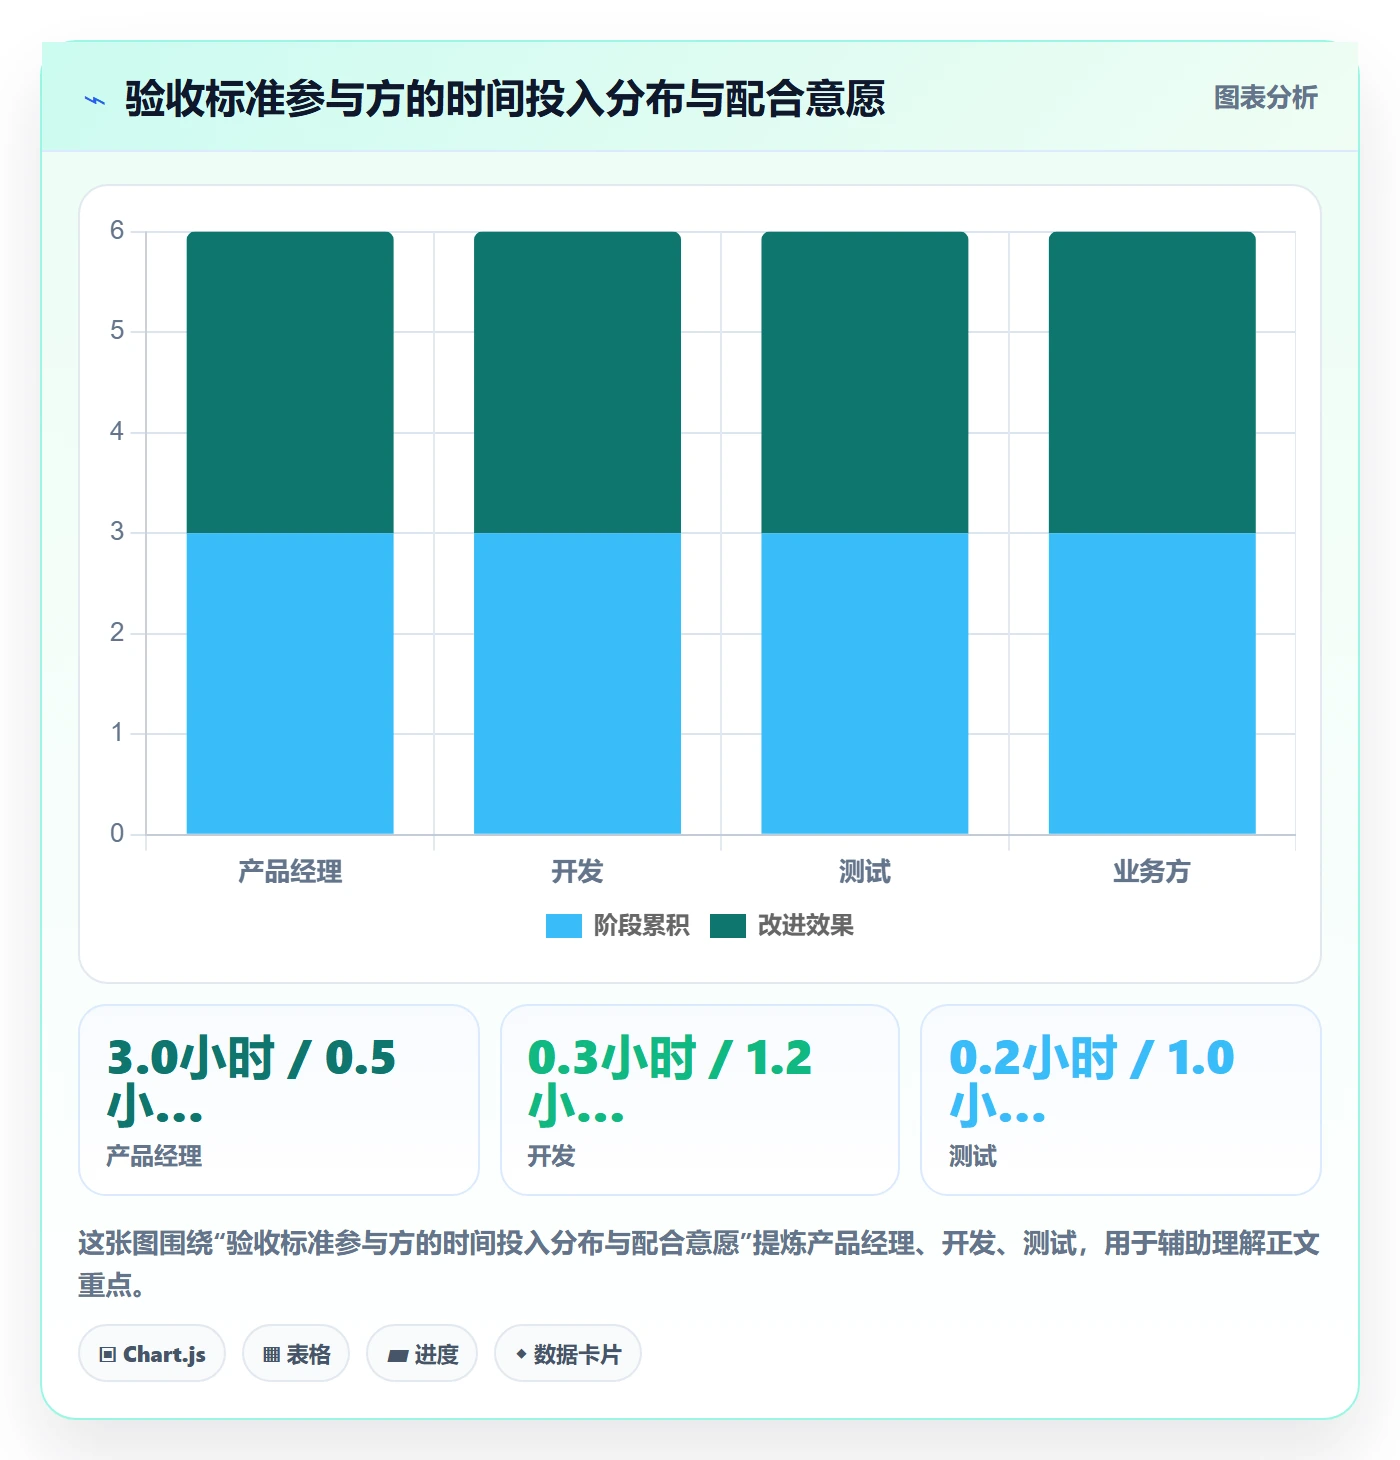Click the 产品经理 x-axis label
1400x1460 pixels.
click(290, 872)
